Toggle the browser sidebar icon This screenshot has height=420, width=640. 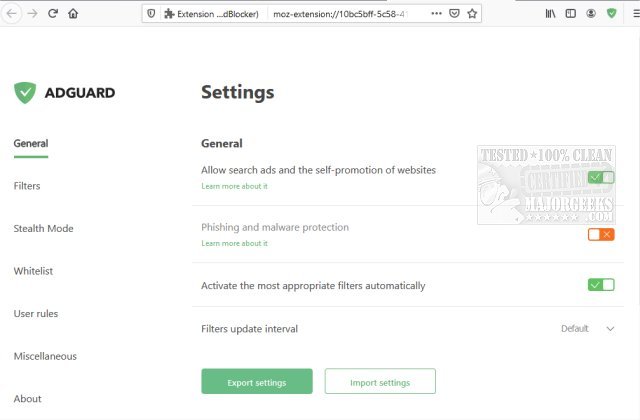pos(571,14)
